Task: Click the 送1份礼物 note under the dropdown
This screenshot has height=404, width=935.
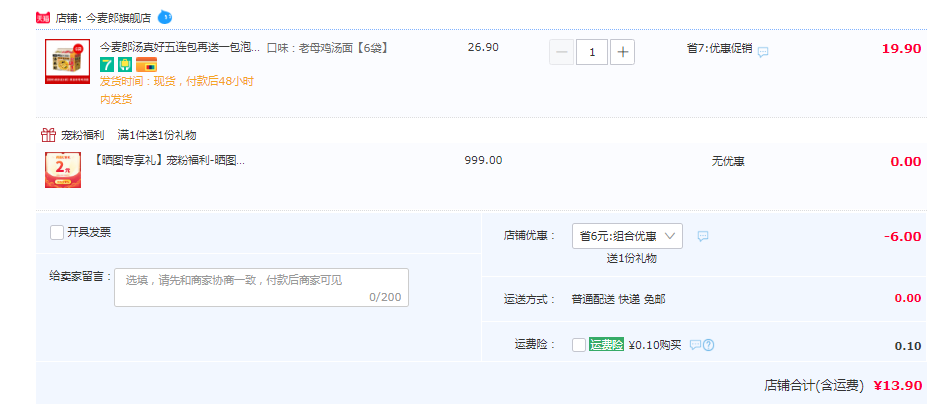Action: click(632, 259)
